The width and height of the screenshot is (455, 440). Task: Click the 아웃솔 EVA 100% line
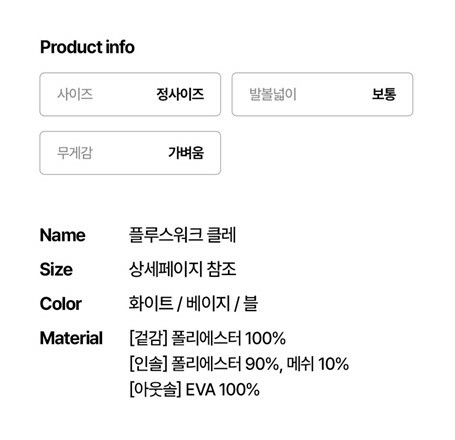tap(194, 389)
